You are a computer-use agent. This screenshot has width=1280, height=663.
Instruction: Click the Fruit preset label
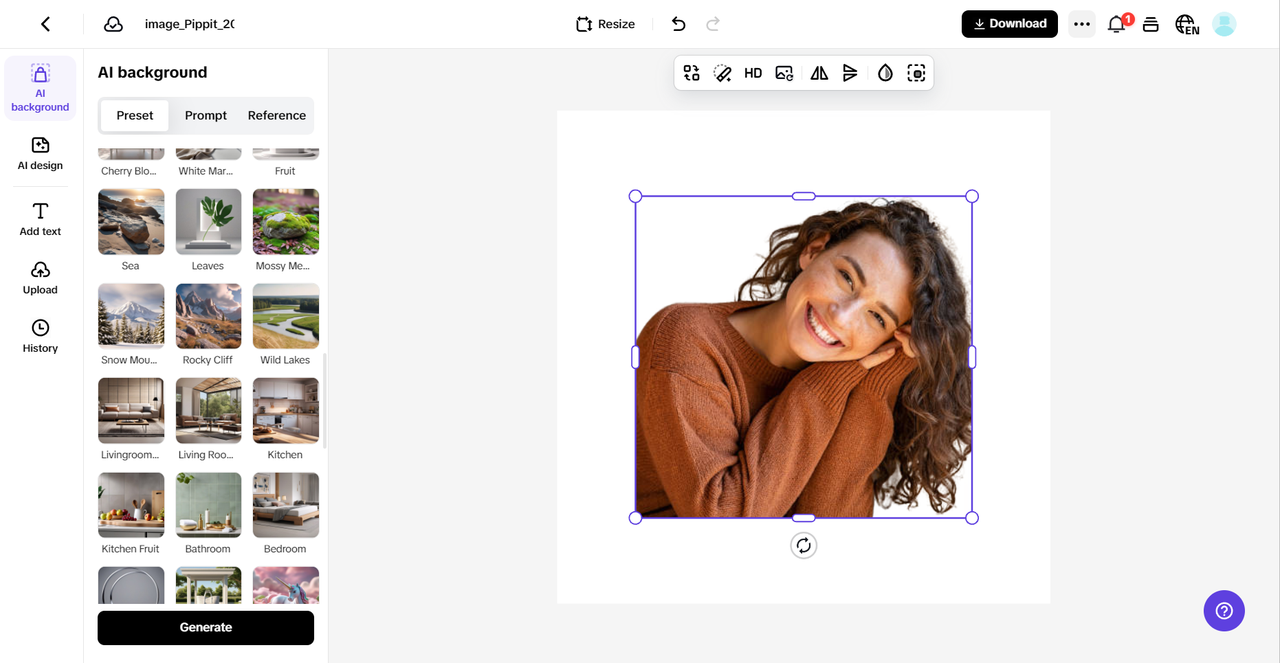[x=285, y=171]
